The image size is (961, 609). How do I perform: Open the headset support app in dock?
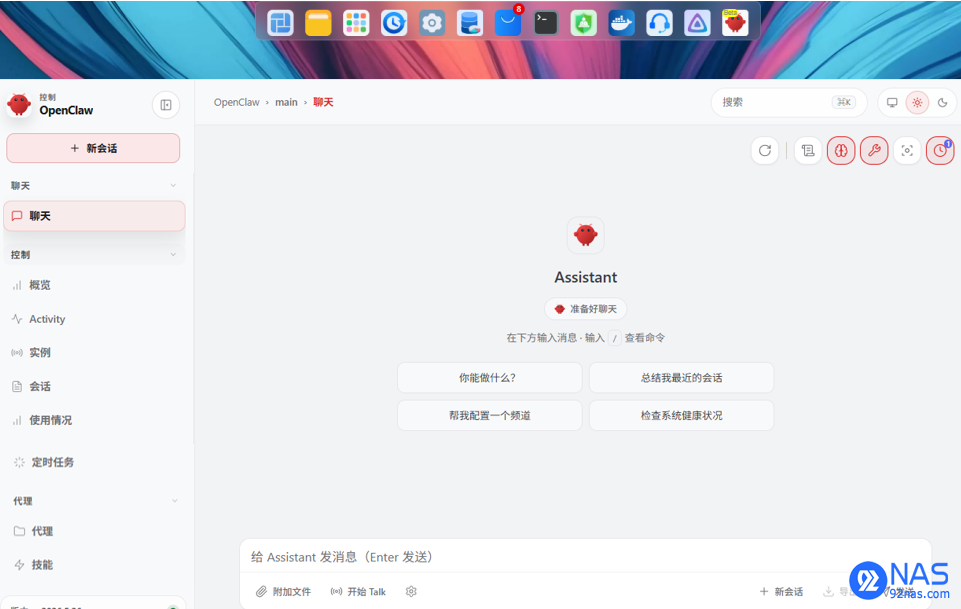[659, 23]
